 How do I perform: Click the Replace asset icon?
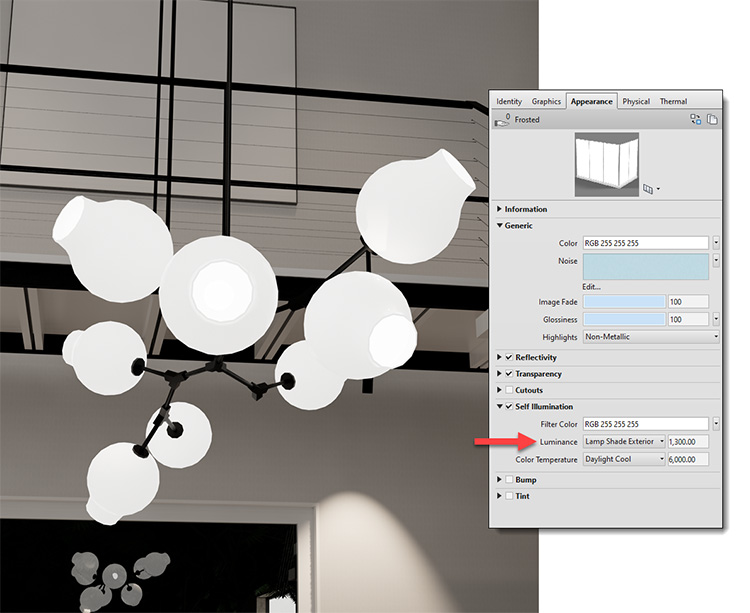coord(695,119)
